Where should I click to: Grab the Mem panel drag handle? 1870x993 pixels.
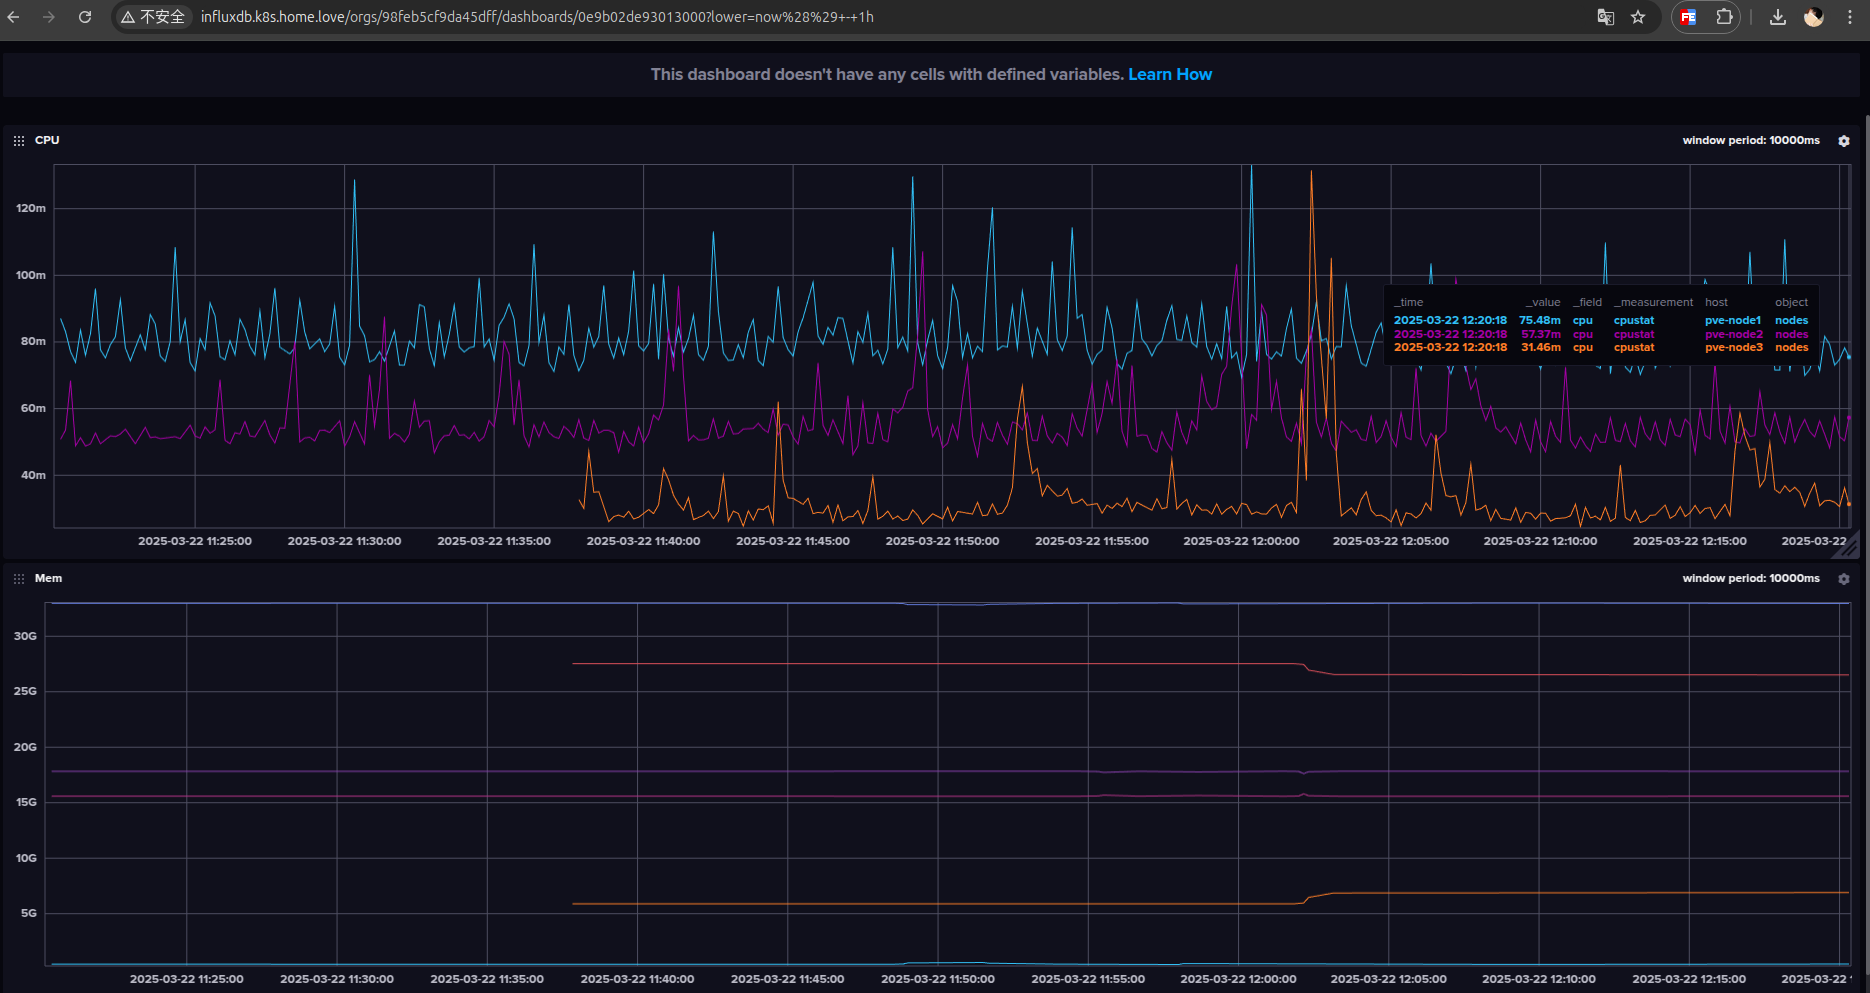(19, 578)
